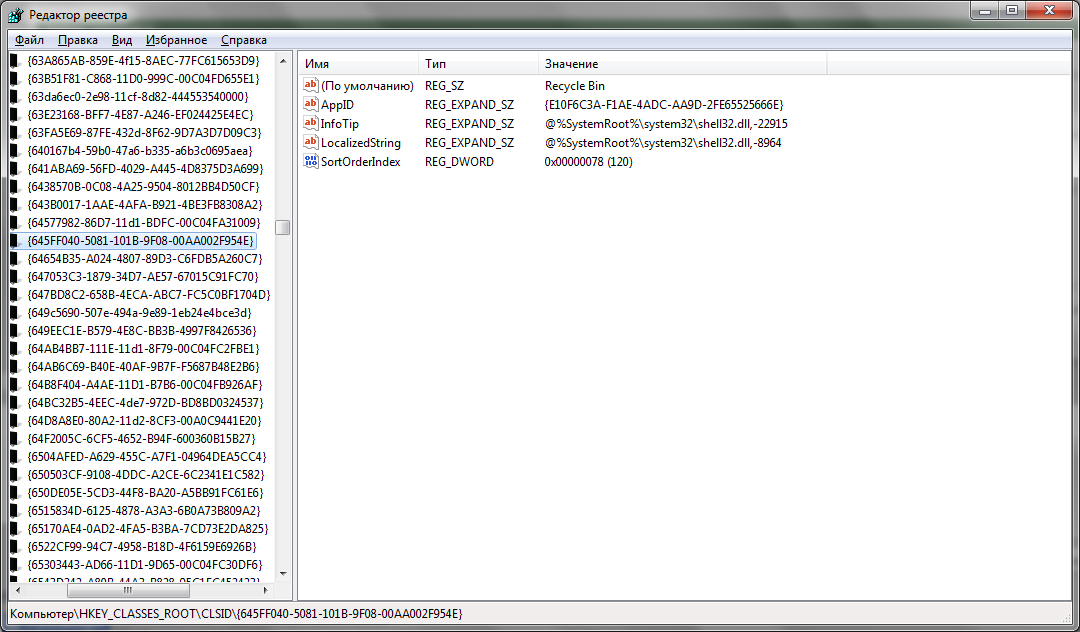
Task: Open the Правка menu
Action: (78, 40)
